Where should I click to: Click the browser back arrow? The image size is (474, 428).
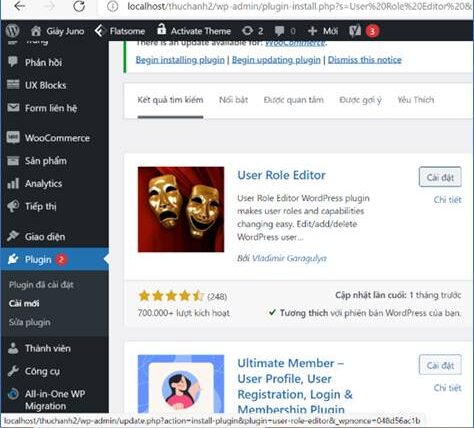19,6
